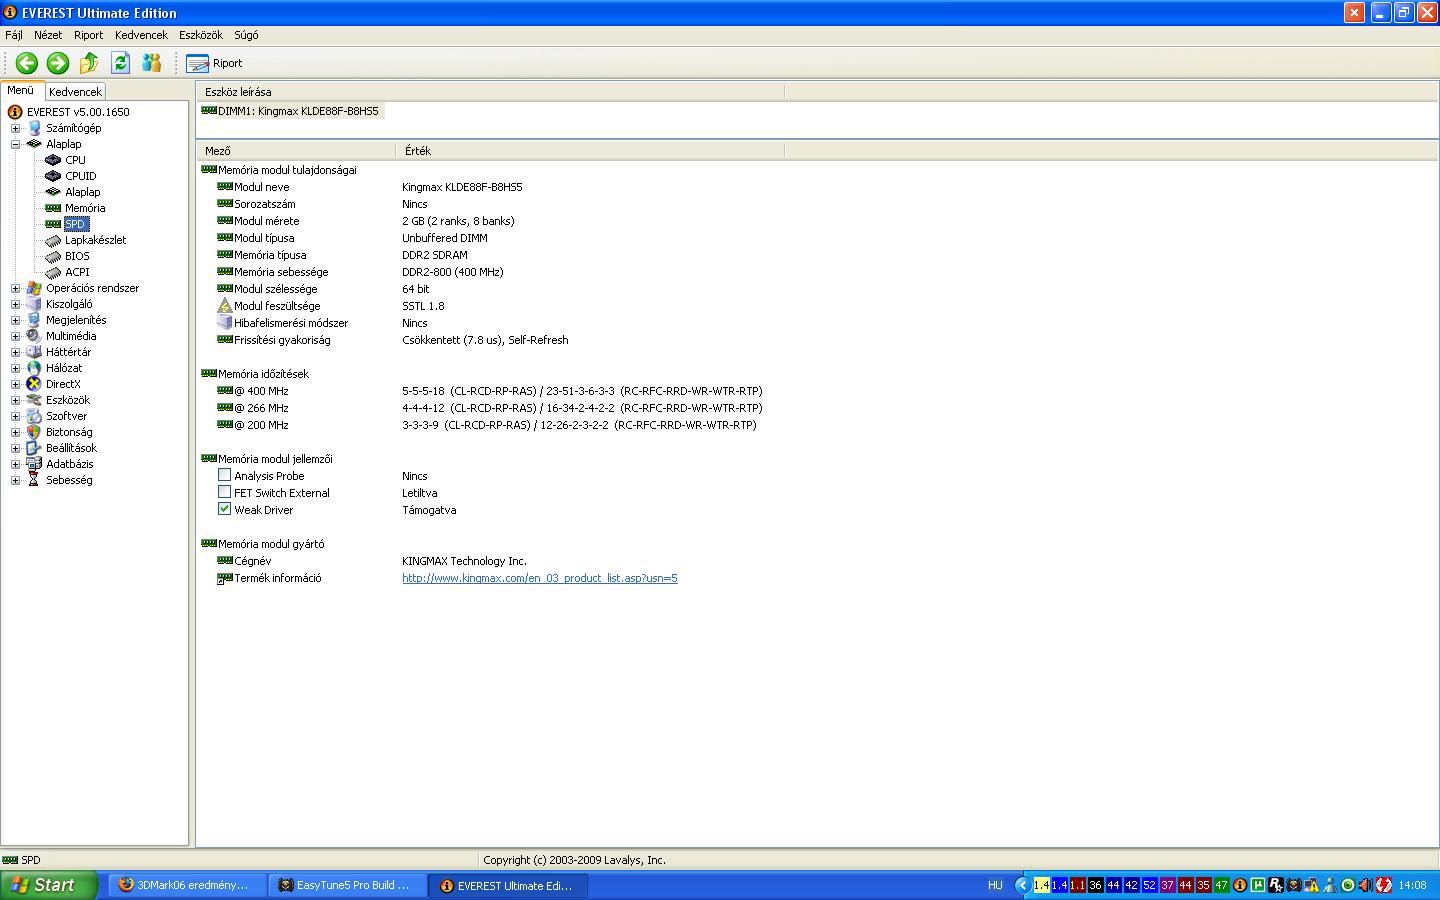
Task: Open the Fájl menu
Action: pos(14,35)
